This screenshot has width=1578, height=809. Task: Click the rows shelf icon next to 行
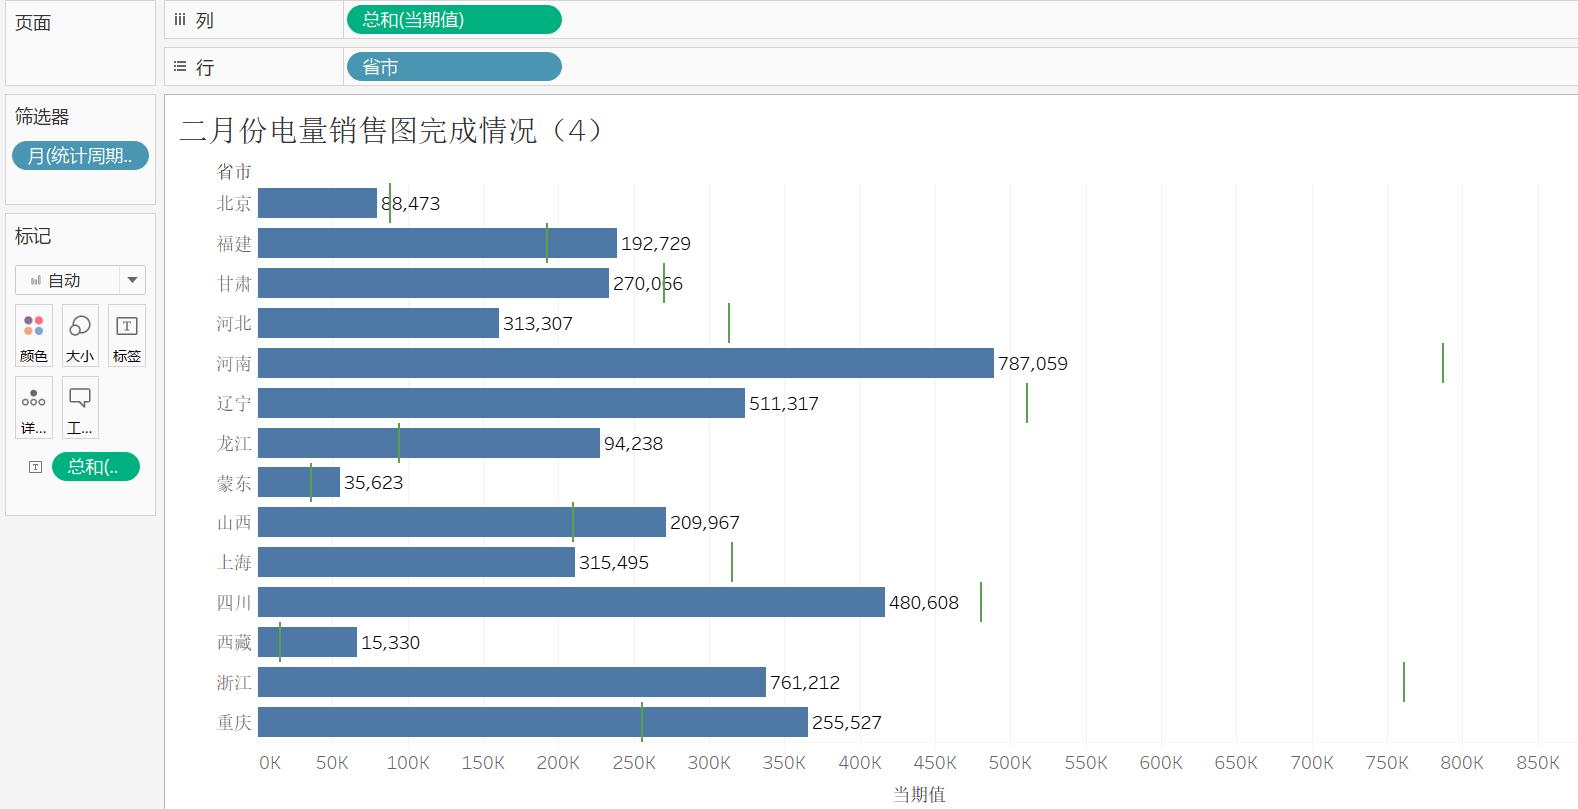click(x=180, y=67)
